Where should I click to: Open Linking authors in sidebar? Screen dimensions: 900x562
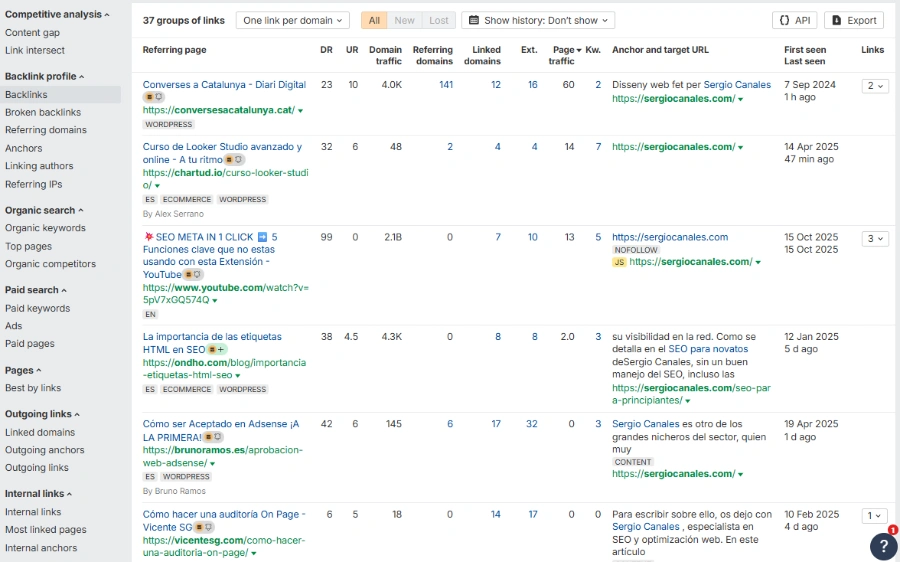point(39,166)
